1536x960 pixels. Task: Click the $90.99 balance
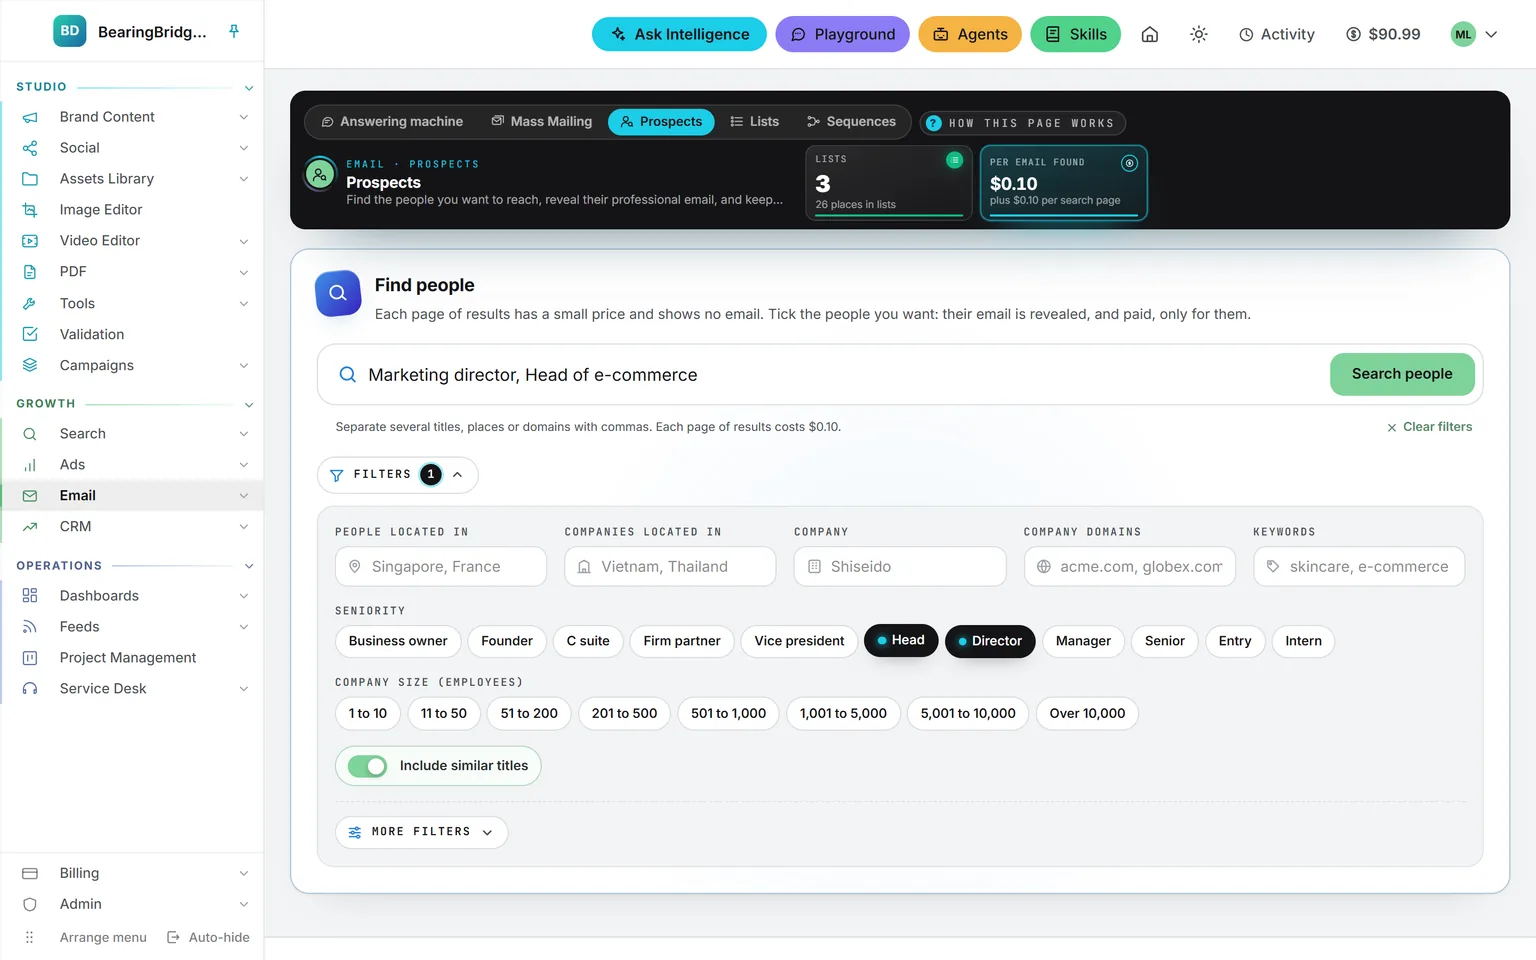[1383, 34]
